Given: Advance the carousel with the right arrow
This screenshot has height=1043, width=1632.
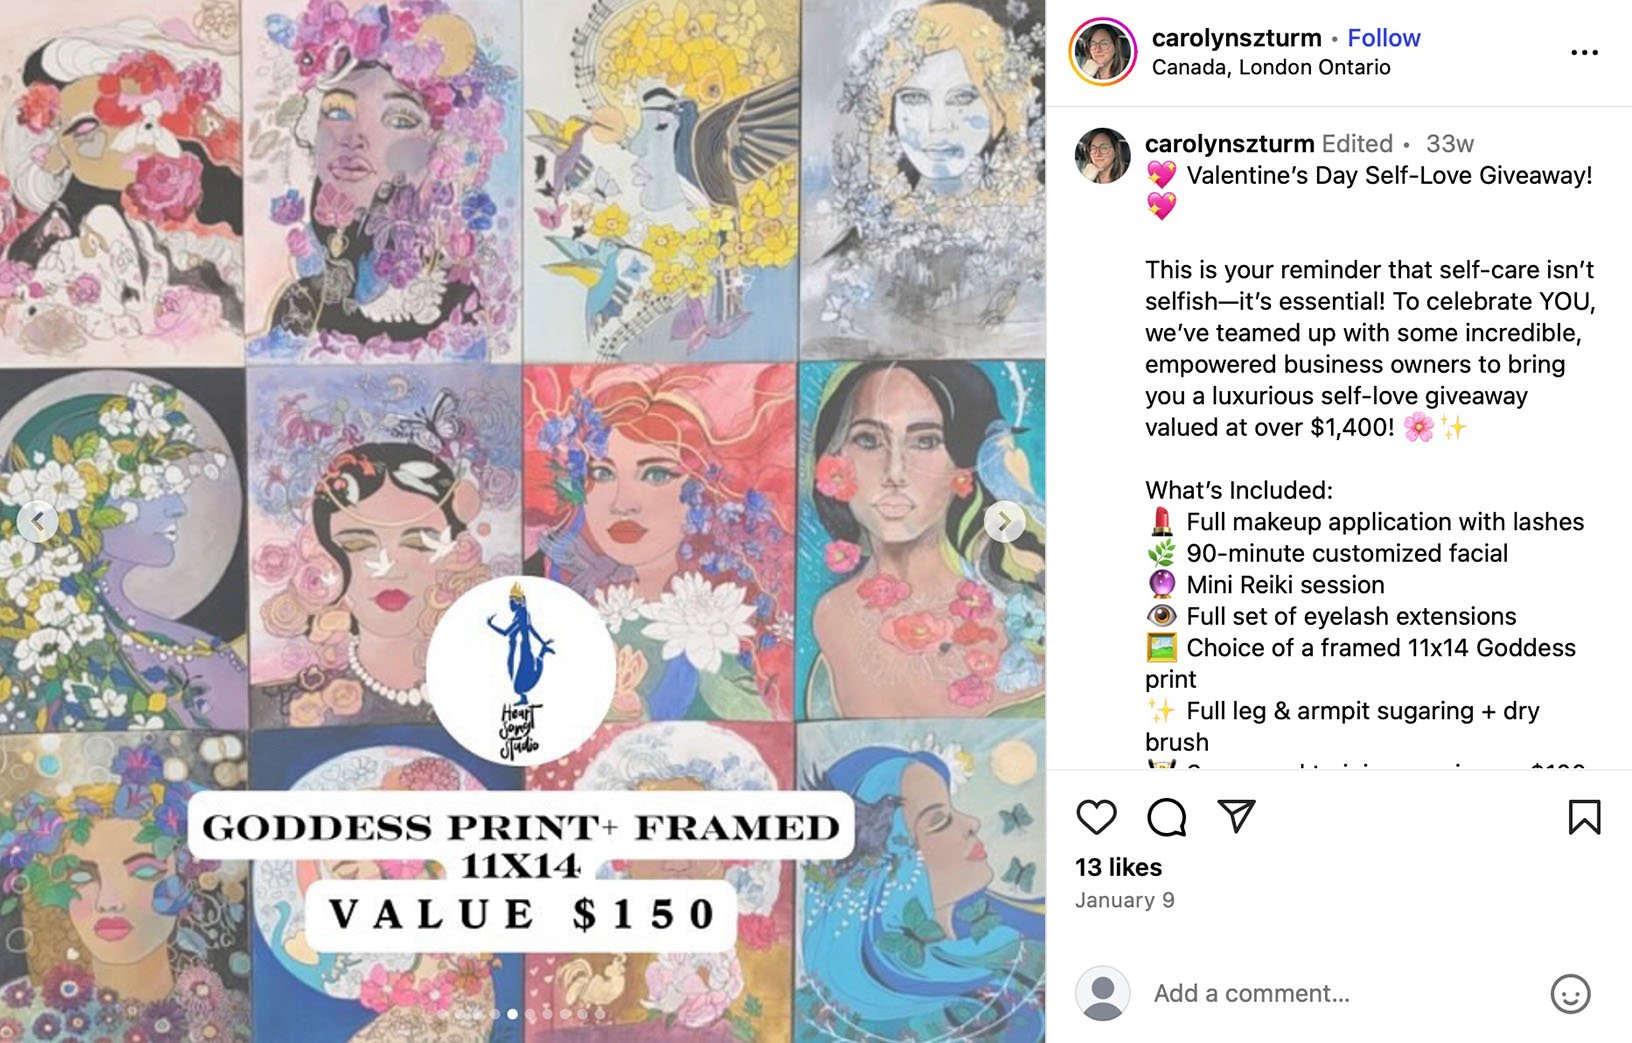Looking at the screenshot, I should click(1005, 521).
